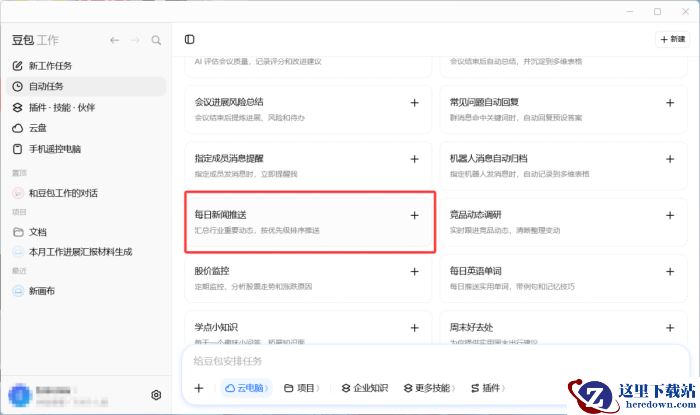
Task: Add the 每日新闻推送 task with plus
Action: (x=414, y=215)
